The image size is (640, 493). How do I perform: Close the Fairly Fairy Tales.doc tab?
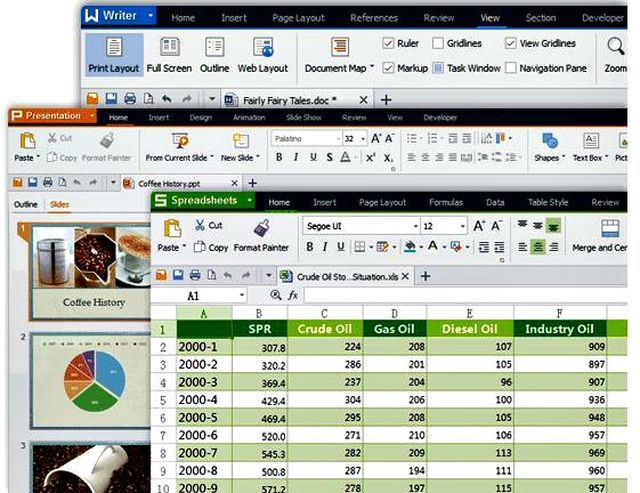tap(363, 100)
